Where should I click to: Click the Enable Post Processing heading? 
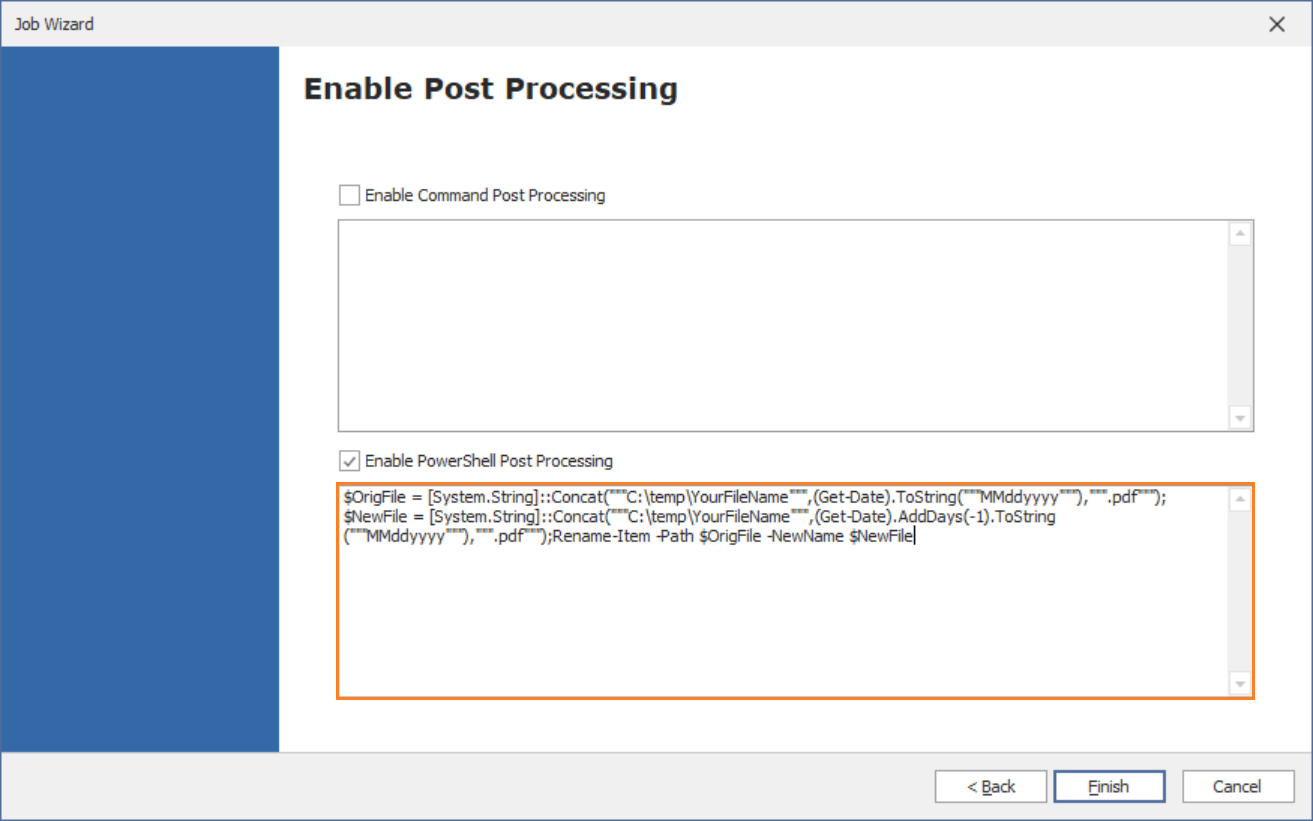[x=491, y=89]
